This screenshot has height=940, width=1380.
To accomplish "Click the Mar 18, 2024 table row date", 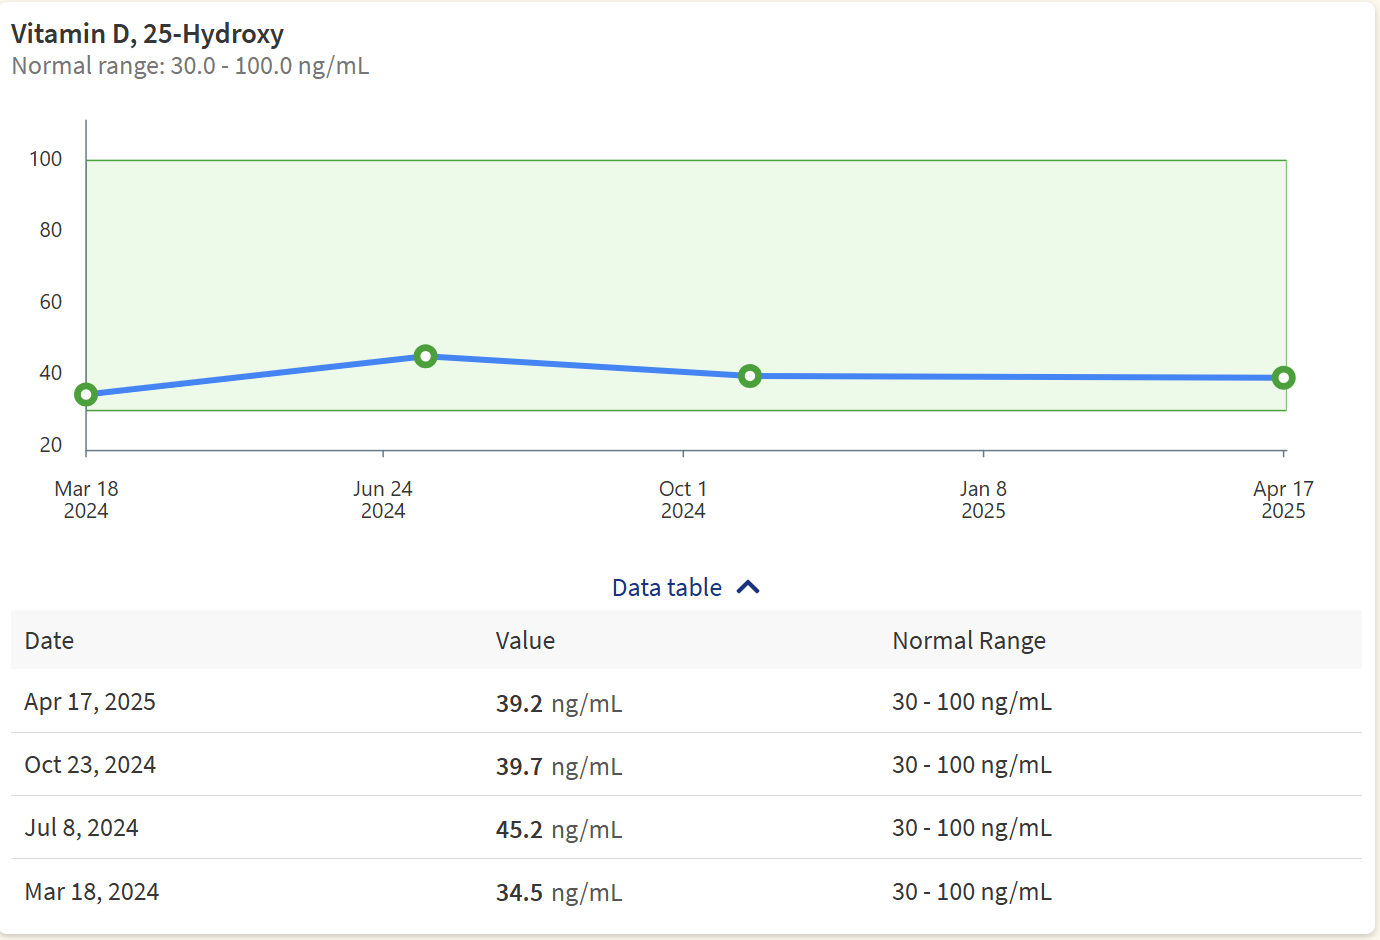I will [x=92, y=892].
